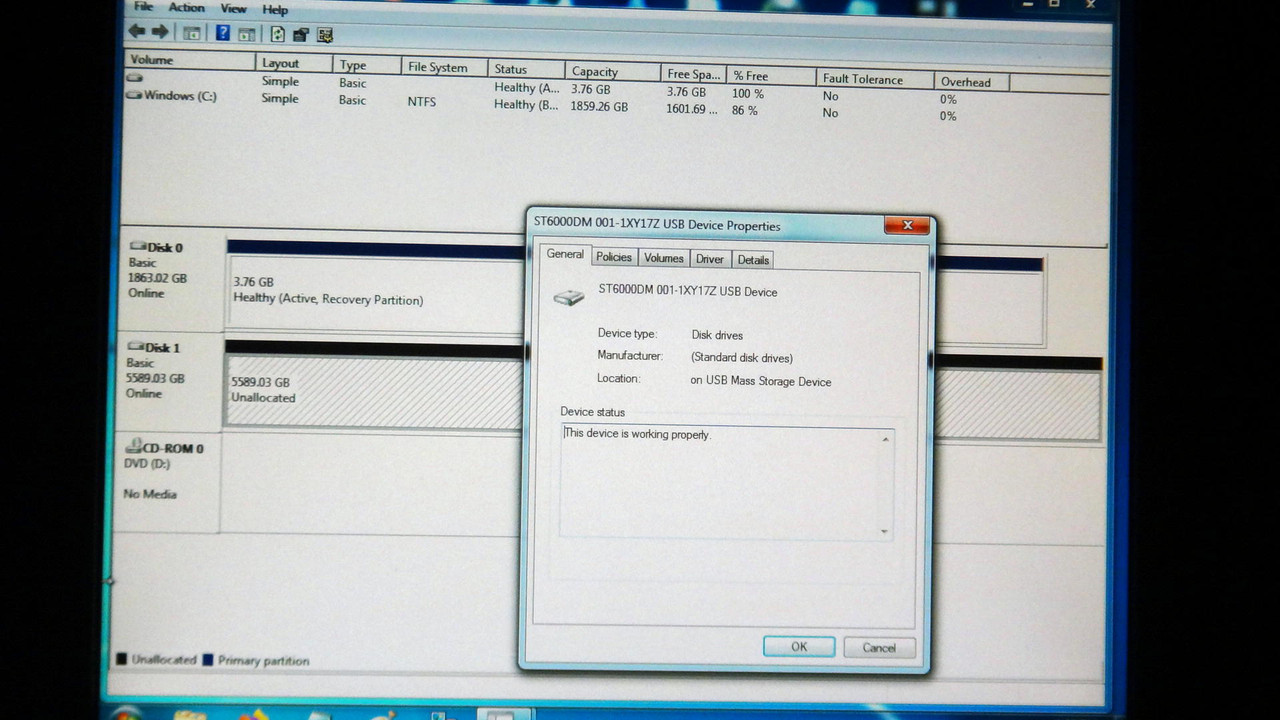The image size is (1280, 720).
Task: Click the 86 % free cell
Action: pyautogui.click(x=745, y=110)
